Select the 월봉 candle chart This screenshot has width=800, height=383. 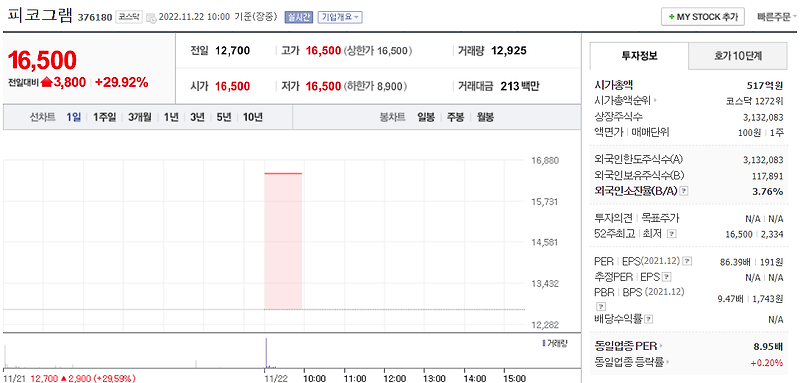click(x=485, y=117)
